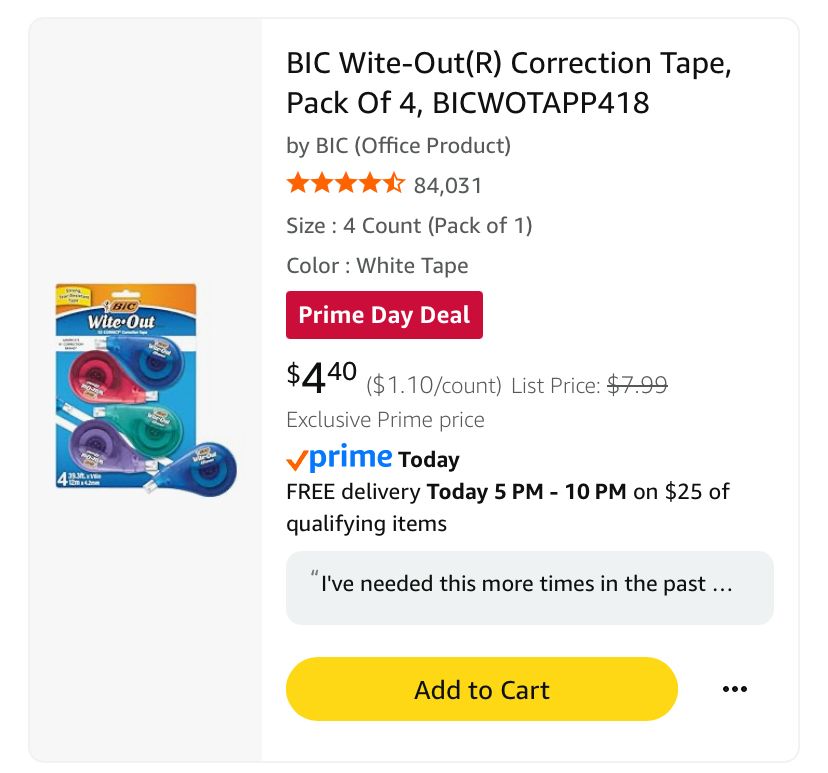The height and width of the screenshot is (773, 828).
Task: Open the three-dot more options menu
Action: (734, 689)
